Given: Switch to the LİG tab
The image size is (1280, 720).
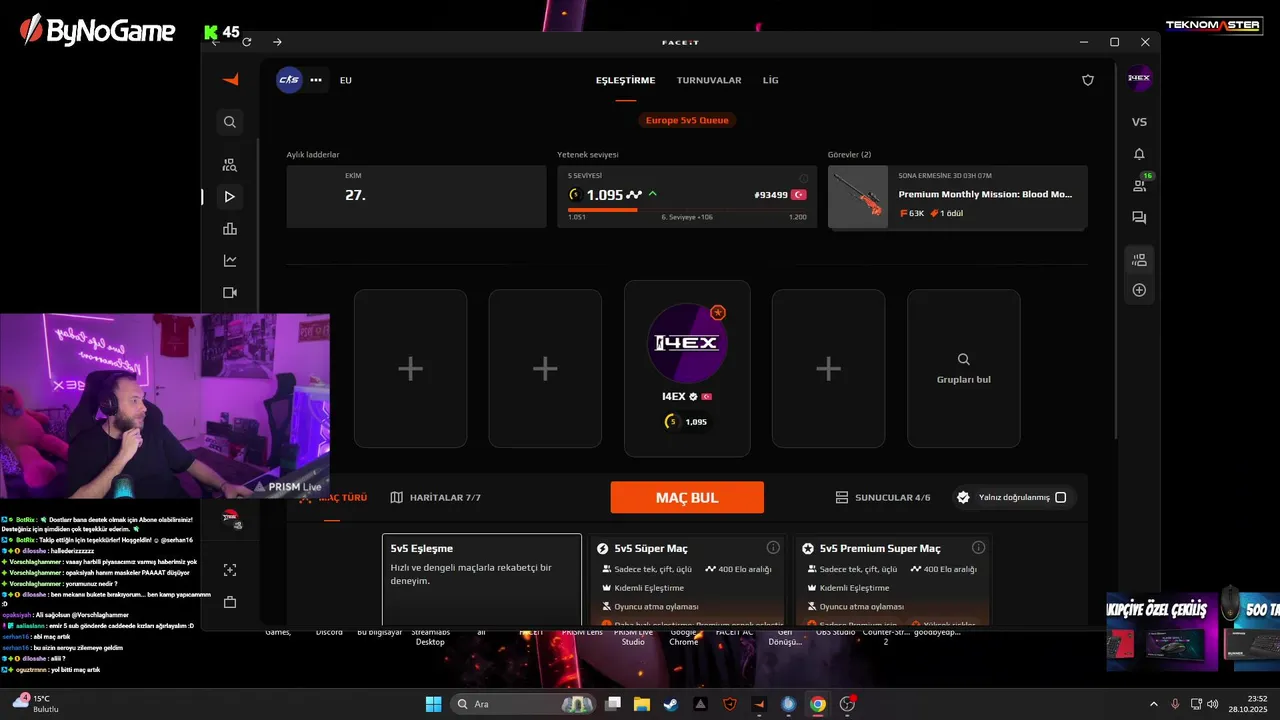Looking at the screenshot, I should [771, 80].
